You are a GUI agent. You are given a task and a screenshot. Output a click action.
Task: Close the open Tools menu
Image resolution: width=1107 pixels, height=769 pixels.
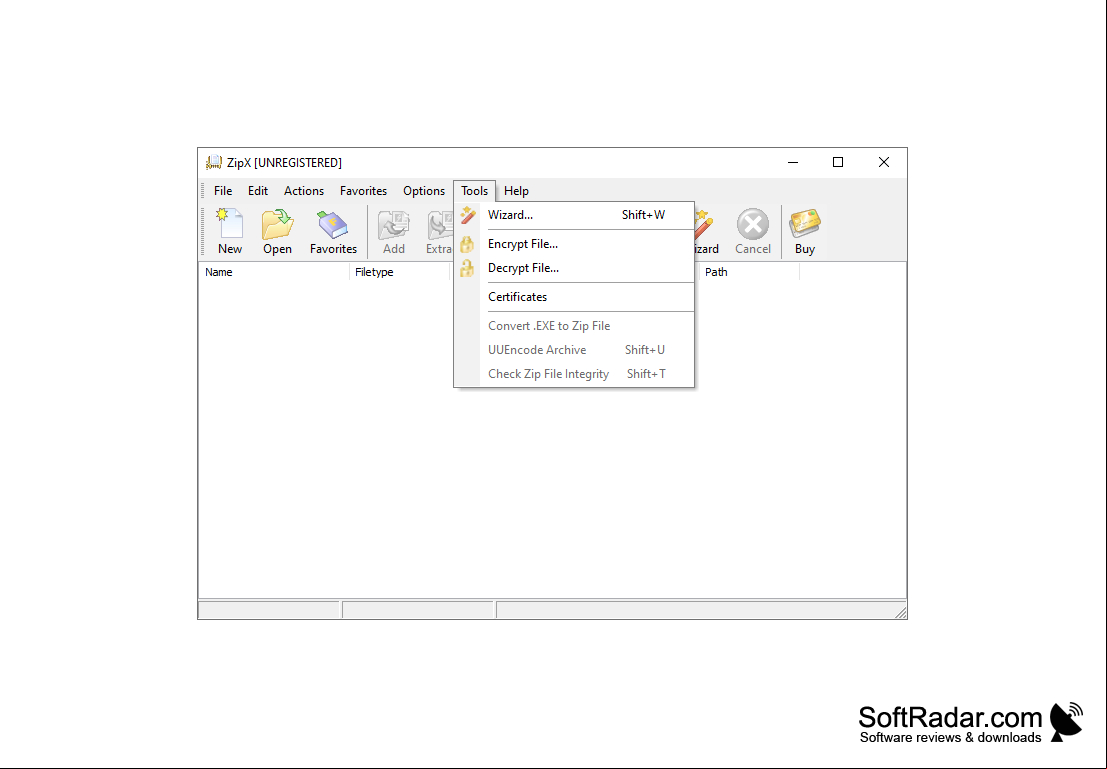[x=474, y=191]
